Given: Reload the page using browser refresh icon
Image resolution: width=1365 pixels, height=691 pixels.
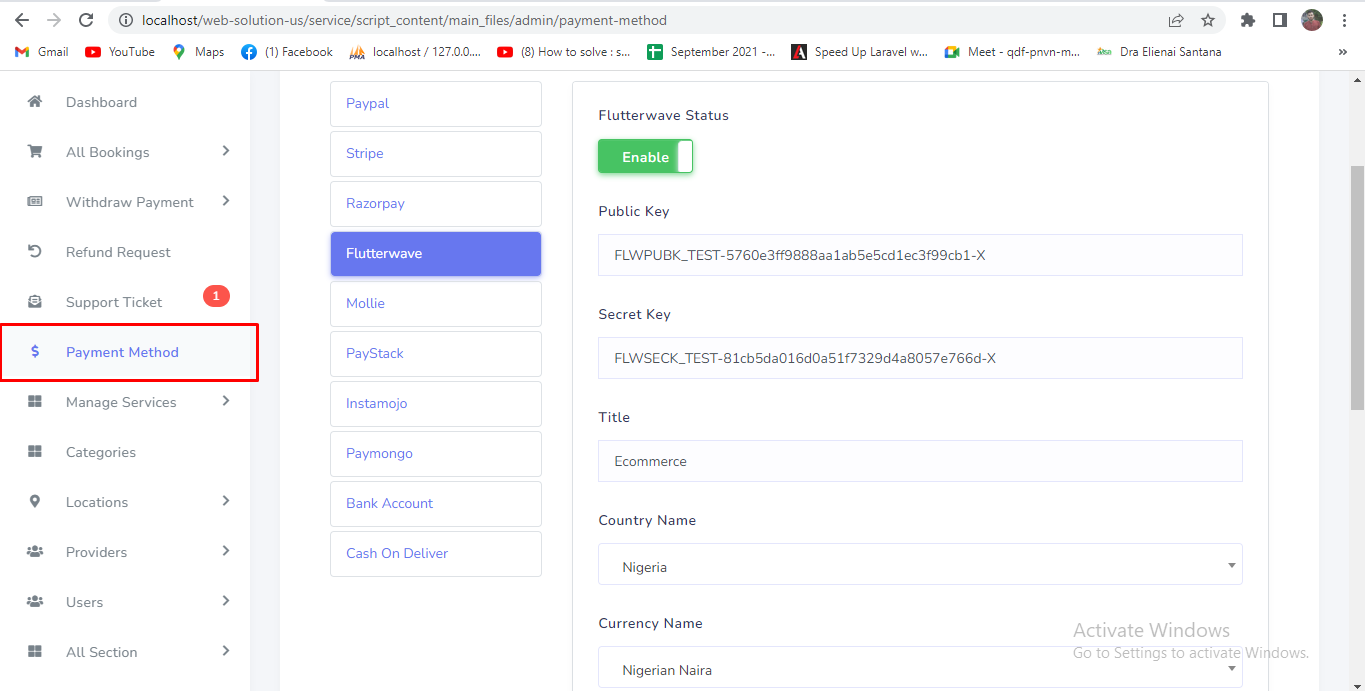Looking at the screenshot, I should pyautogui.click(x=86, y=20).
